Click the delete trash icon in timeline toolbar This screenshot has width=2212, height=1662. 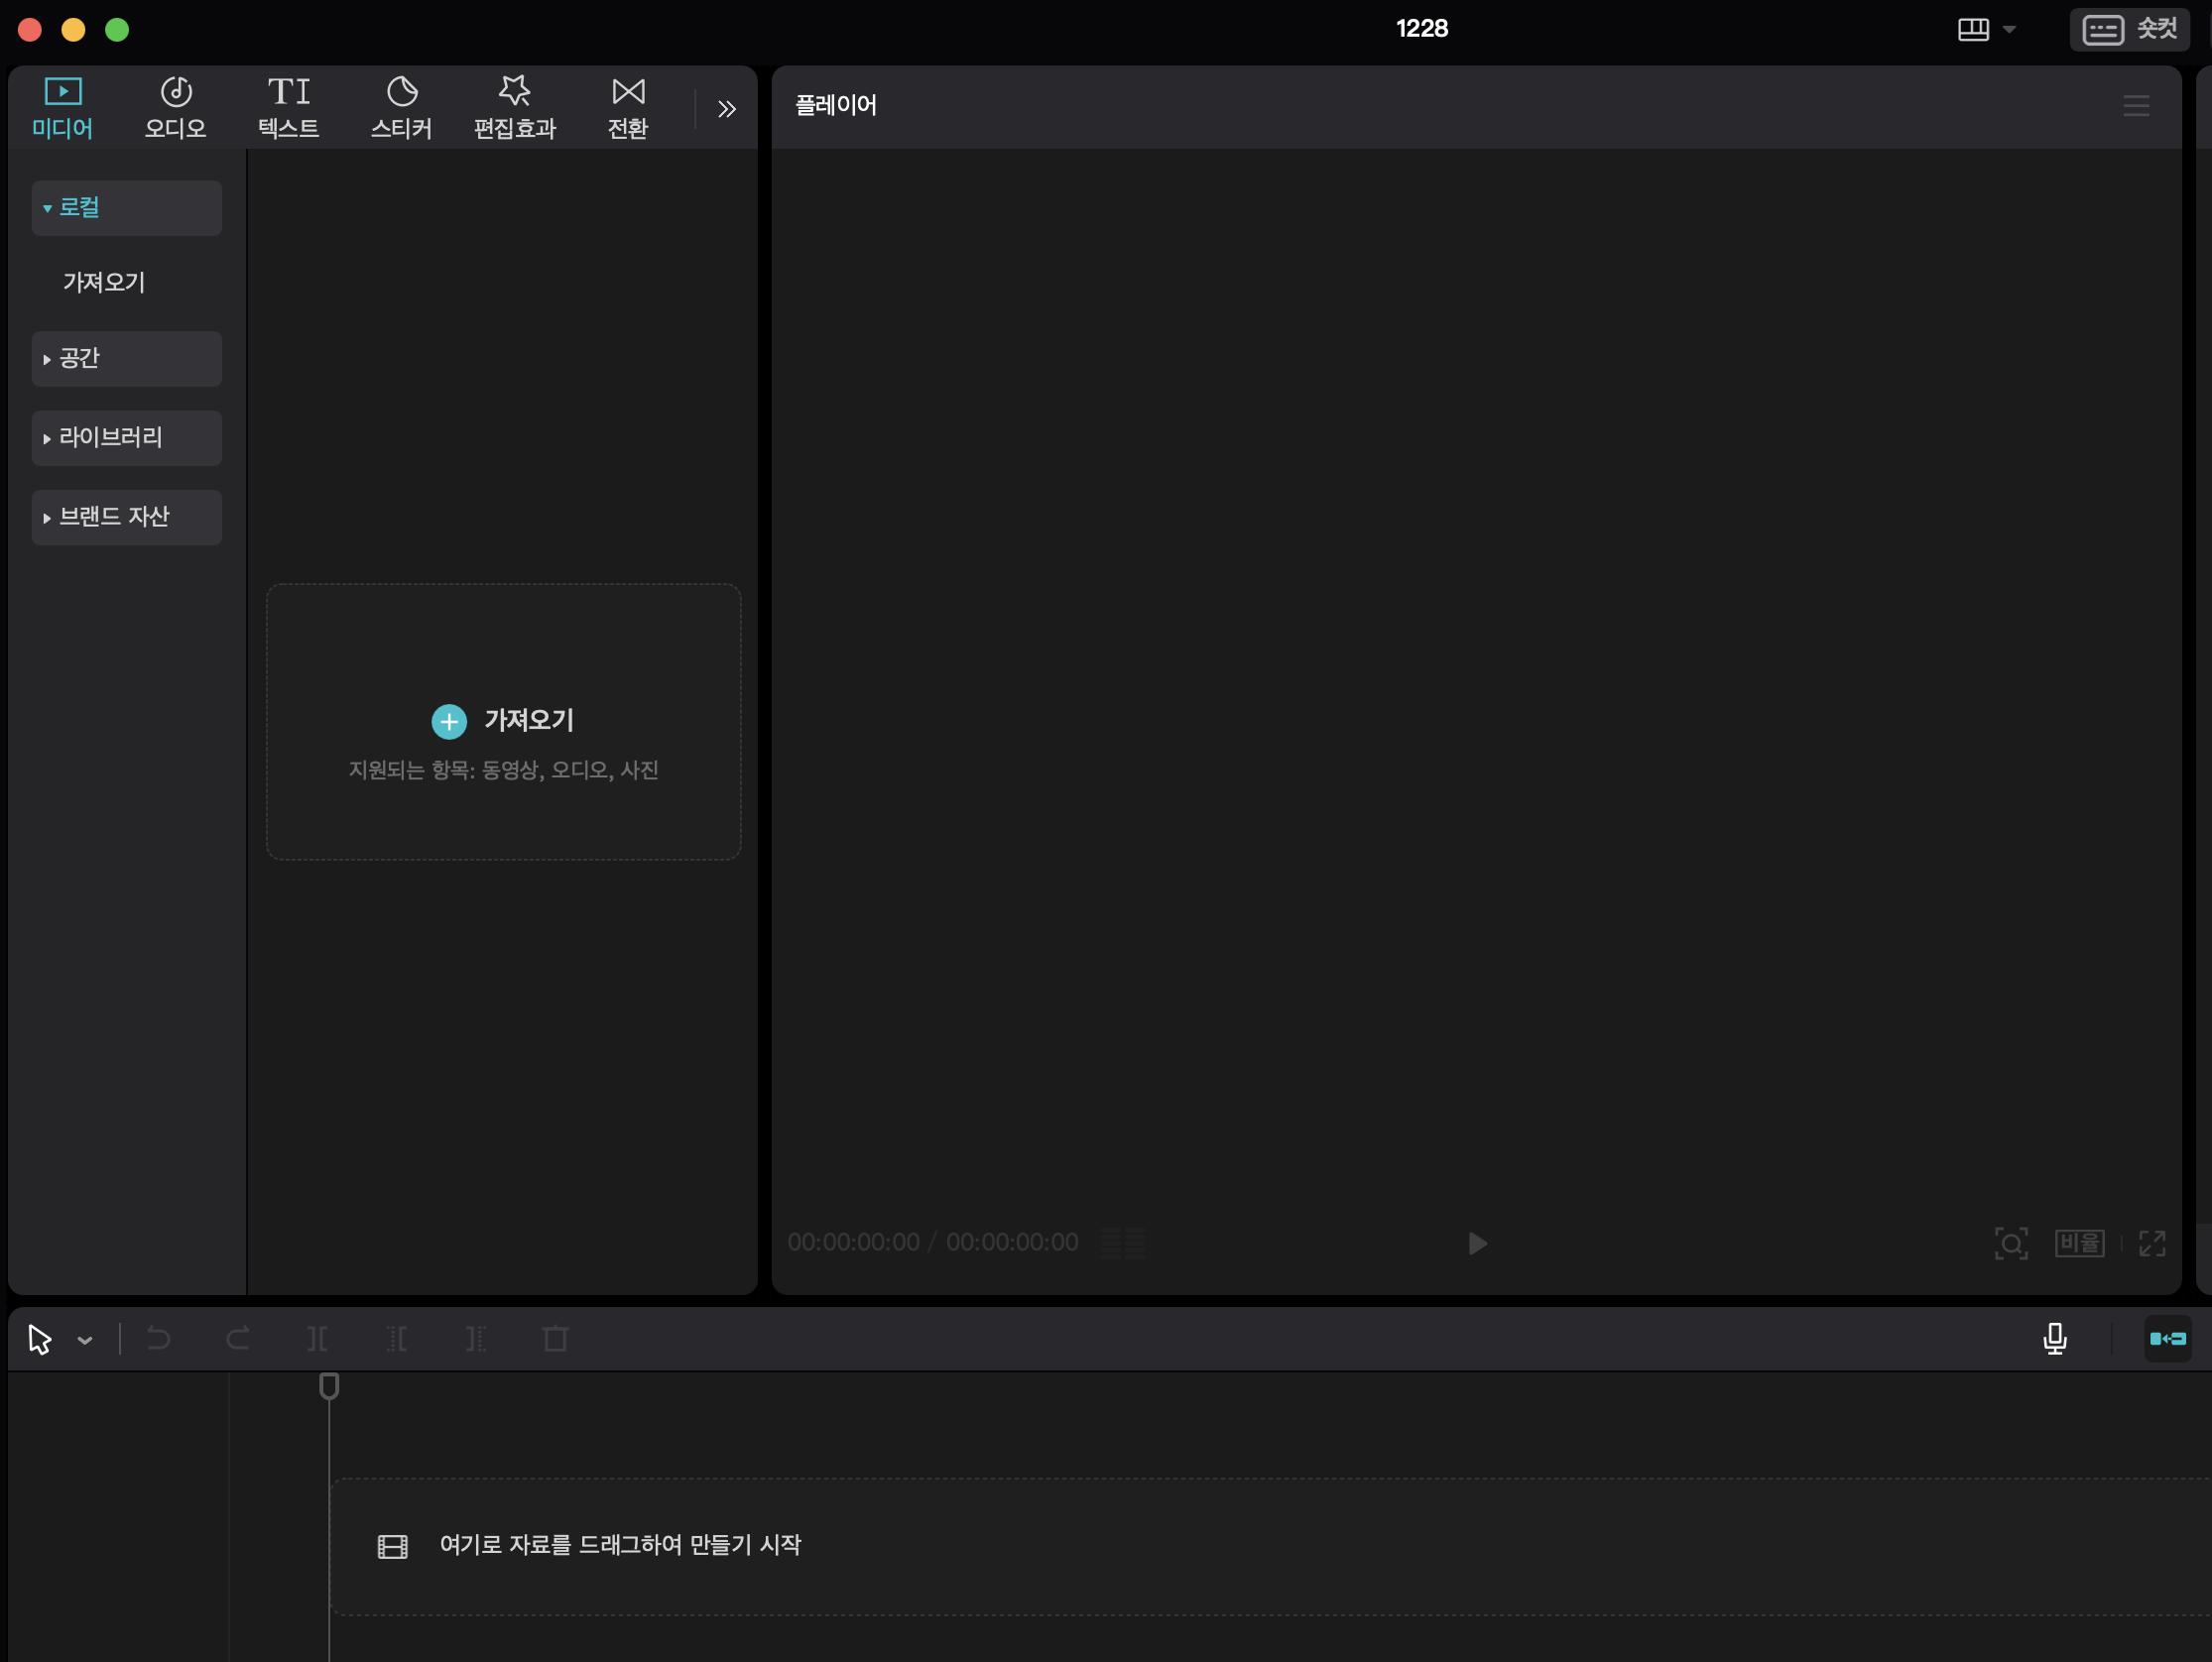555,1338
